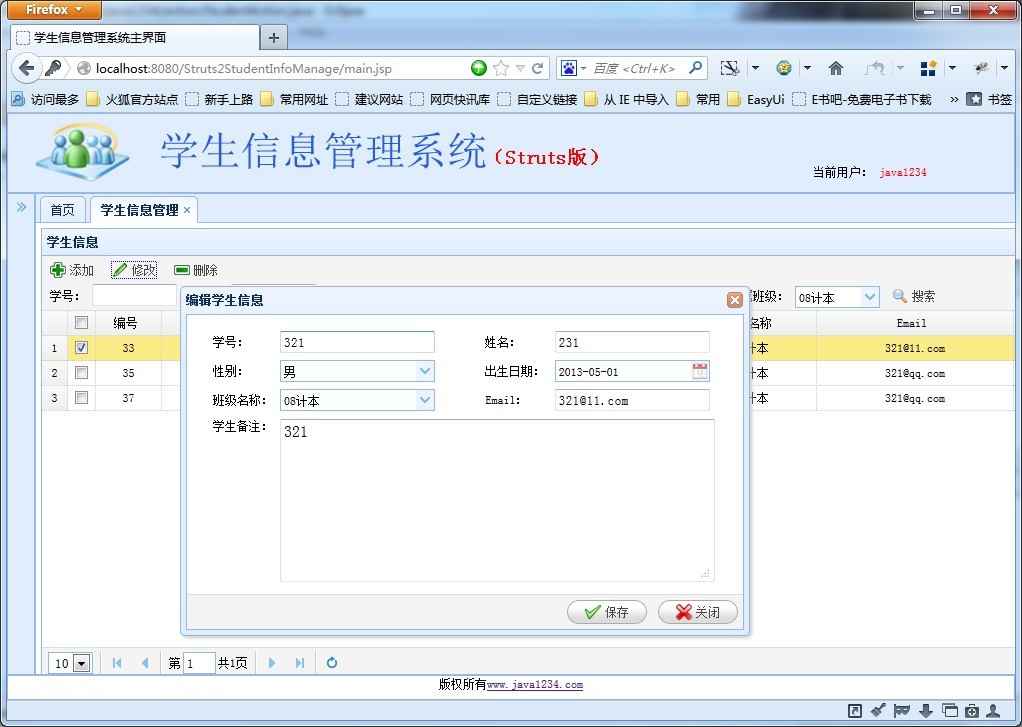Click the 关闭 close button in dialog
This screenshot has height=727, width=1022.
697,612
